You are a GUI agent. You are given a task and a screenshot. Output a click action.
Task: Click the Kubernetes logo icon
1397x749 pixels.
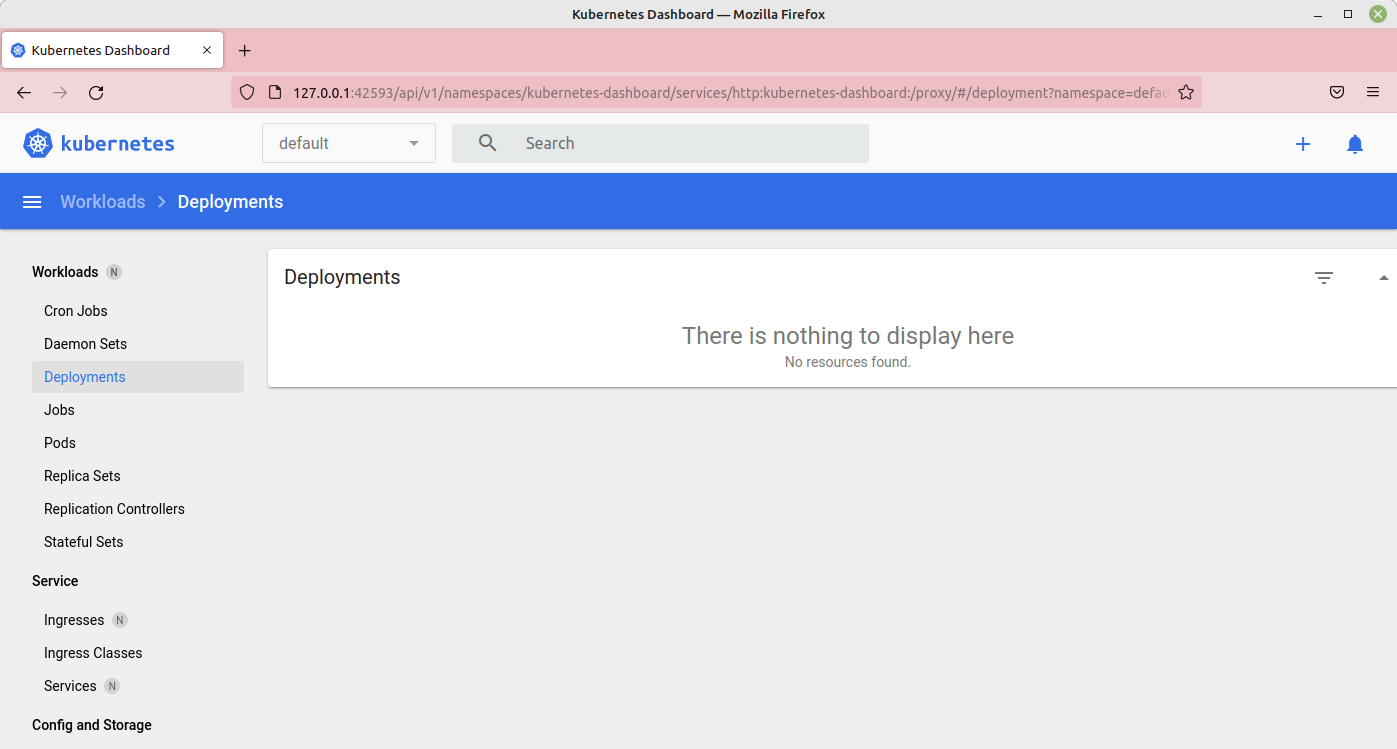[38, 143]
